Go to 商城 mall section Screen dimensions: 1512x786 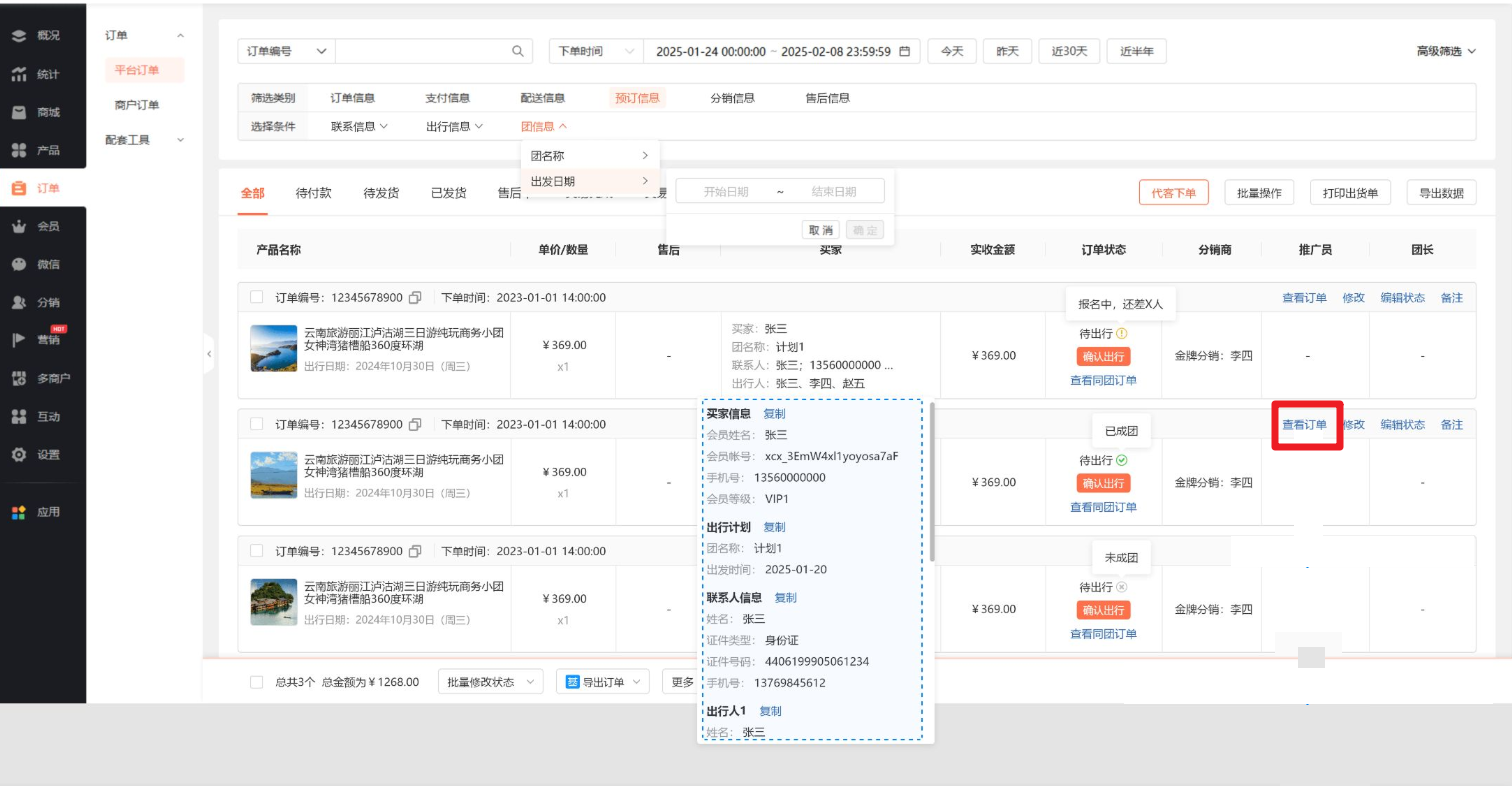[37, 112]
